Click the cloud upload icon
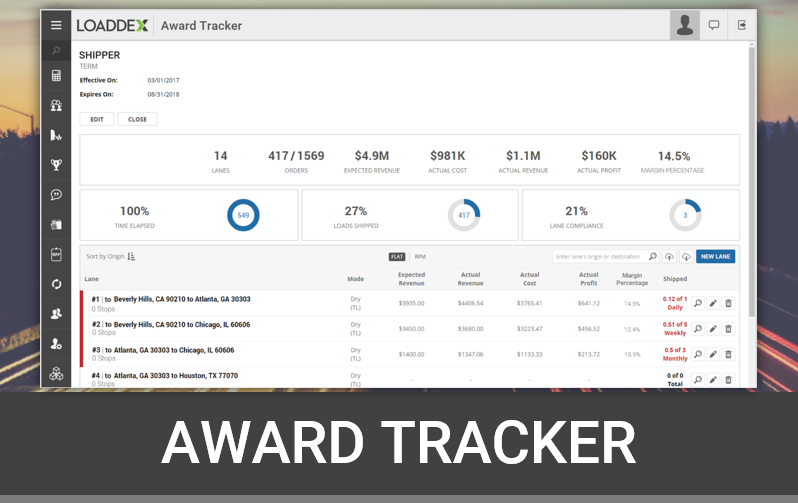Screen dimensions: 798x503 click(x=669, y=256)
